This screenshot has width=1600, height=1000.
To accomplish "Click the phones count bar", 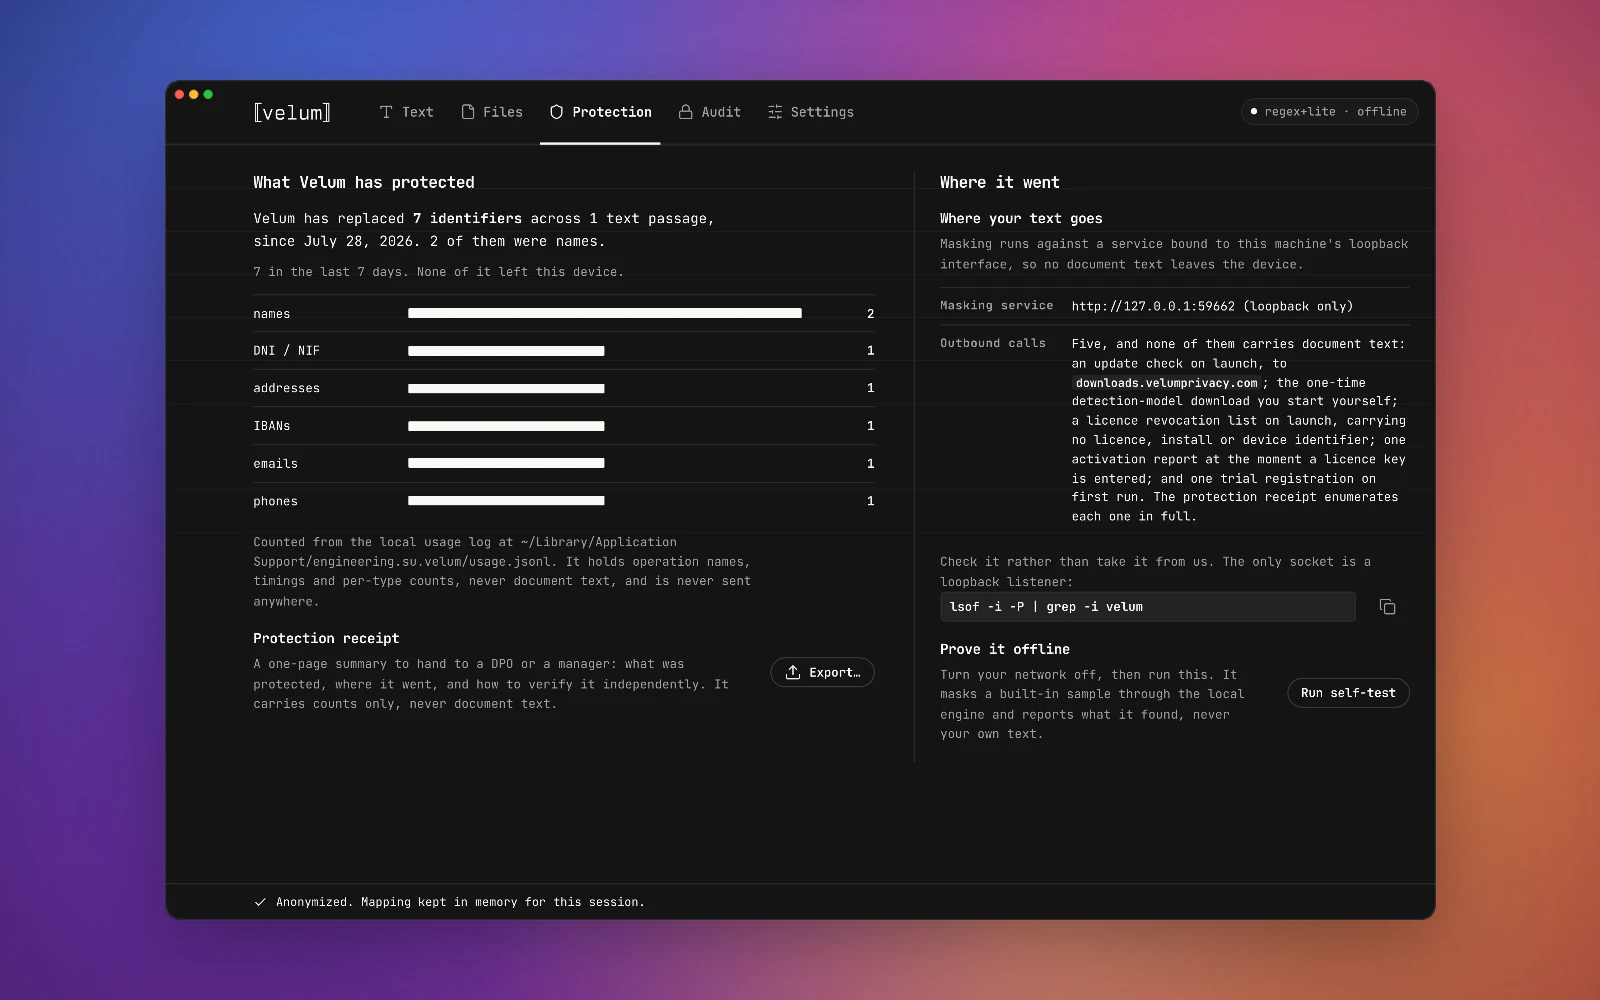I will (506, 500).
